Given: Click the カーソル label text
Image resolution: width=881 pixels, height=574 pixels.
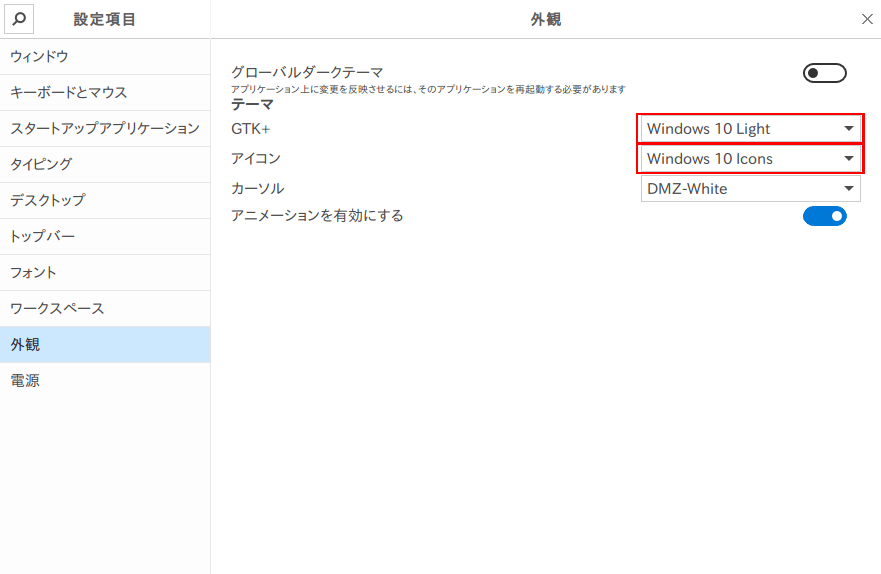Looking at the screenshot, I should coord(258,188).
